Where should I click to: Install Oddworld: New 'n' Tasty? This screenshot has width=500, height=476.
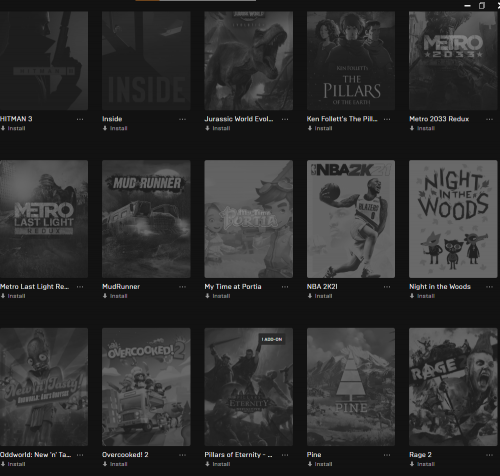point(13,464)
